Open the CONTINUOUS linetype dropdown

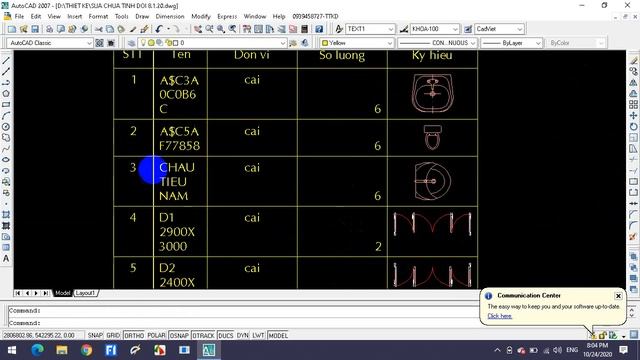[437, 43]
